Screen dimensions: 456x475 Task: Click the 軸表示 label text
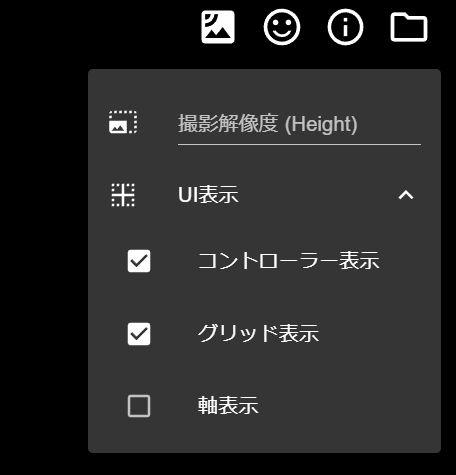coord(228,406)
